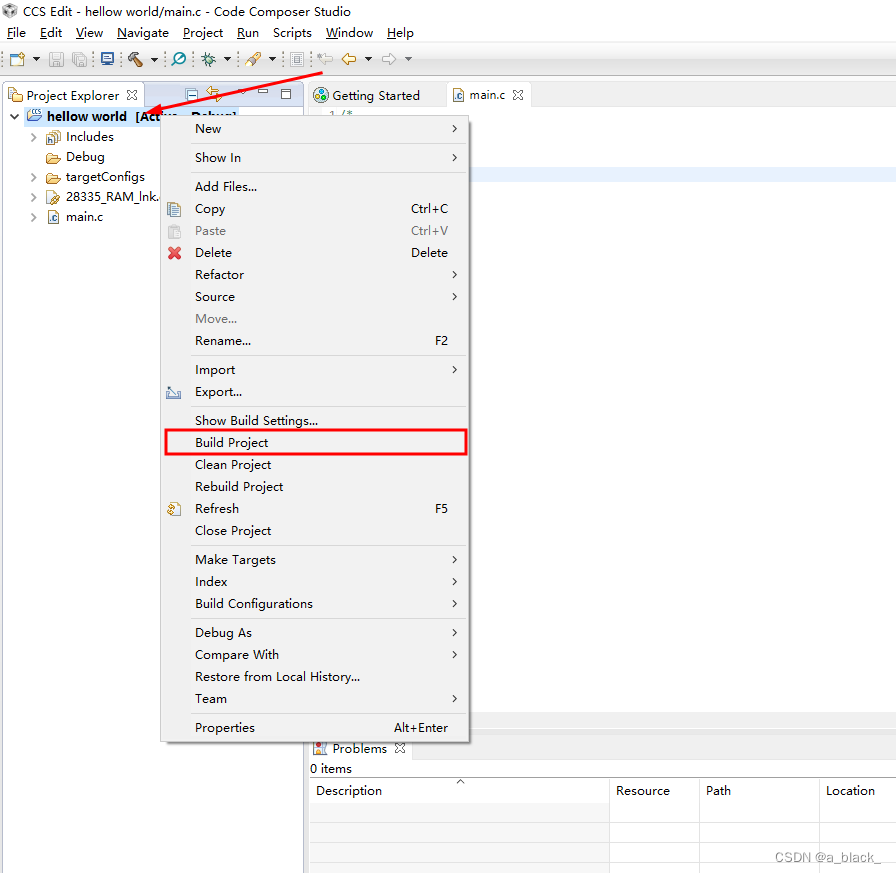Expand the 28335_RAM_lnk file node
This screenshot has height=873, width=896.
coord(34,197)
